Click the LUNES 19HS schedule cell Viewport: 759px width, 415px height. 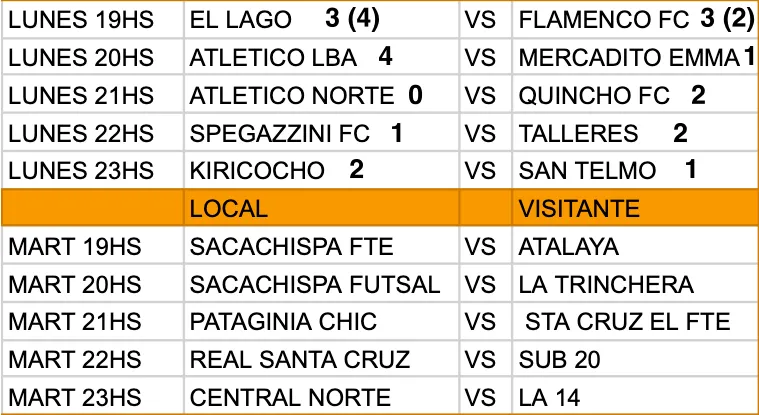point(92,19)
